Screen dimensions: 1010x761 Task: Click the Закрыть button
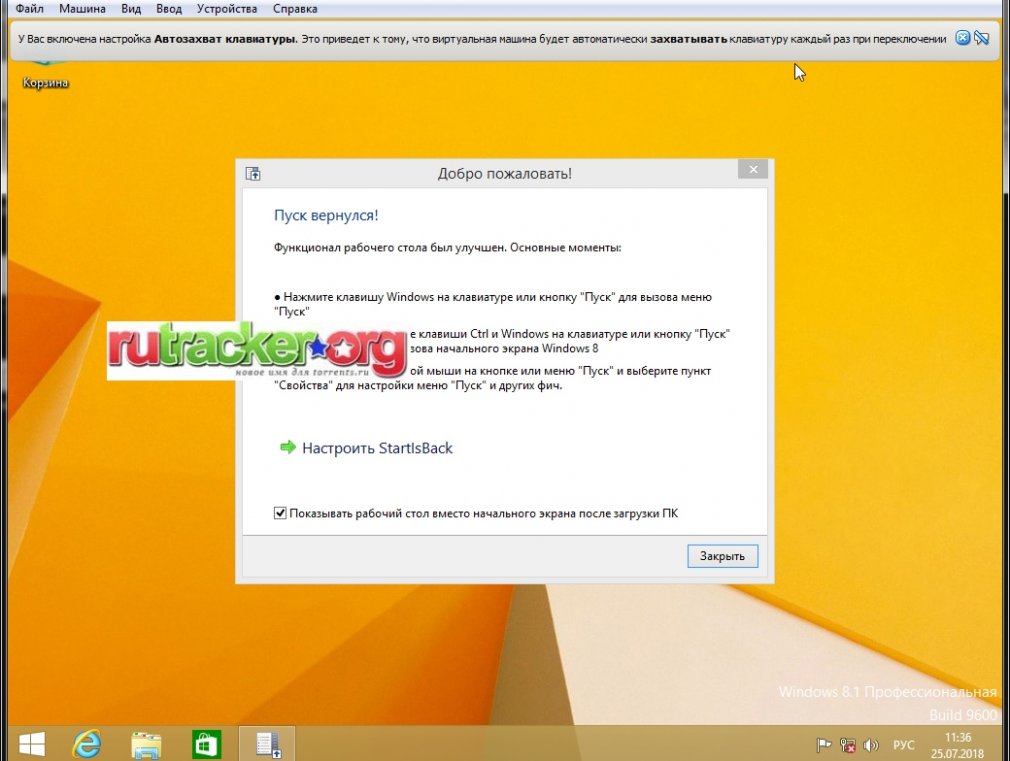pos(722,556)
